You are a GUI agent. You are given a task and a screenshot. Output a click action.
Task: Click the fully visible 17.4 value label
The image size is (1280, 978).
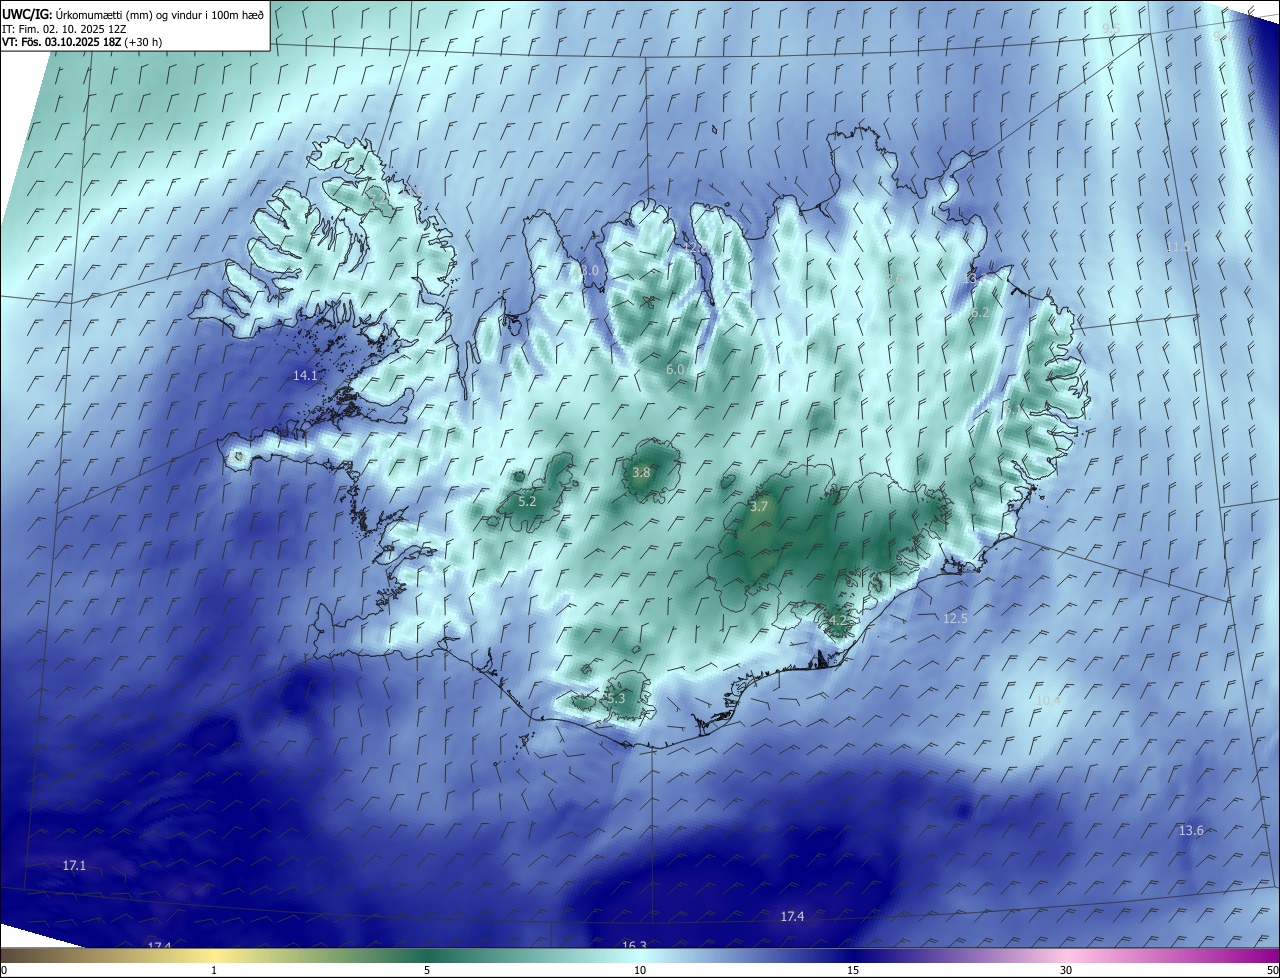pyautogui.click(x=792, y=917)
